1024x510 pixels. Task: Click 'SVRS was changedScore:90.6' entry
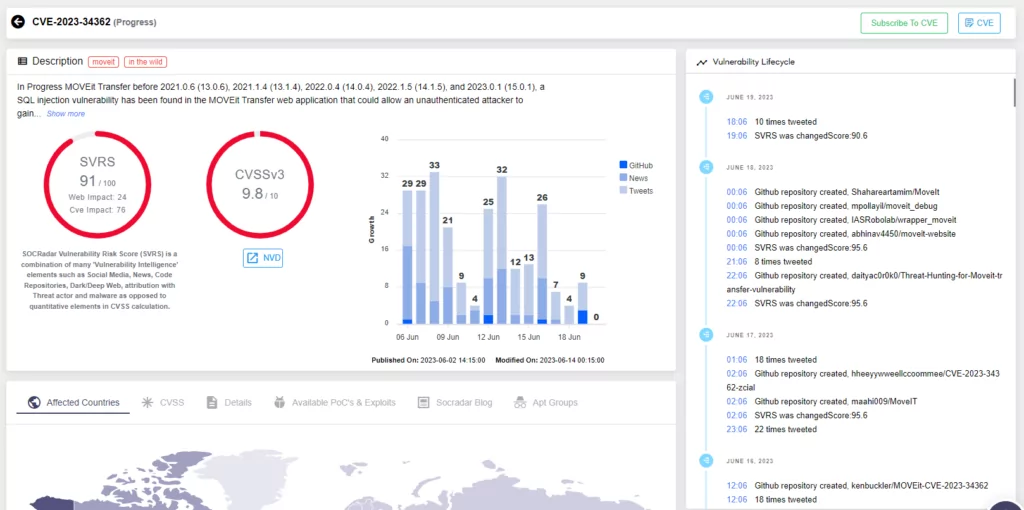pos(811,136)
